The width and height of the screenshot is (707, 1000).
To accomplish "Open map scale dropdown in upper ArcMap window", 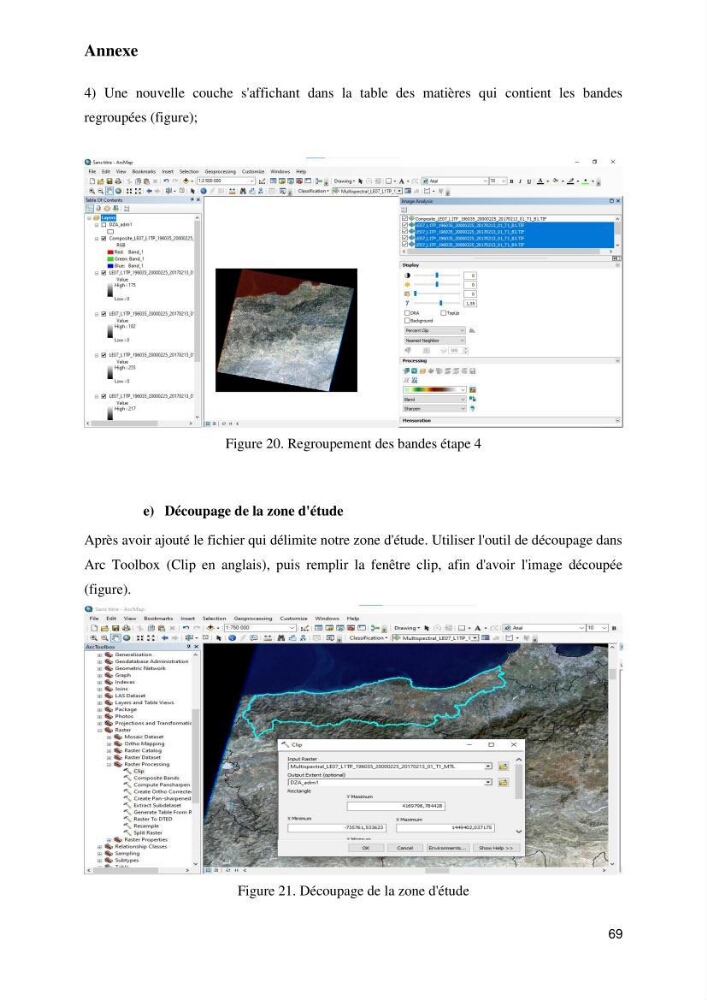I will (x=252, y=181).
